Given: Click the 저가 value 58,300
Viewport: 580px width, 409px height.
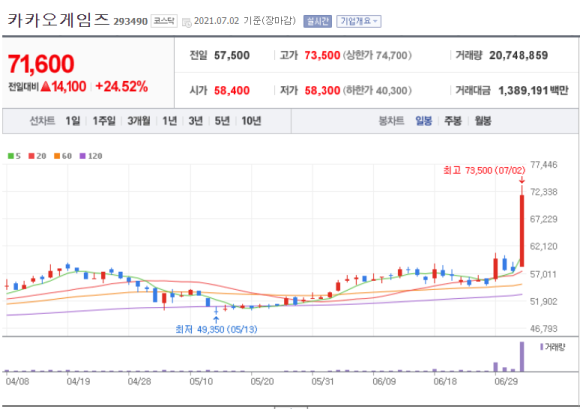Looking at the screenshot, I should click(x=322, y=91).
